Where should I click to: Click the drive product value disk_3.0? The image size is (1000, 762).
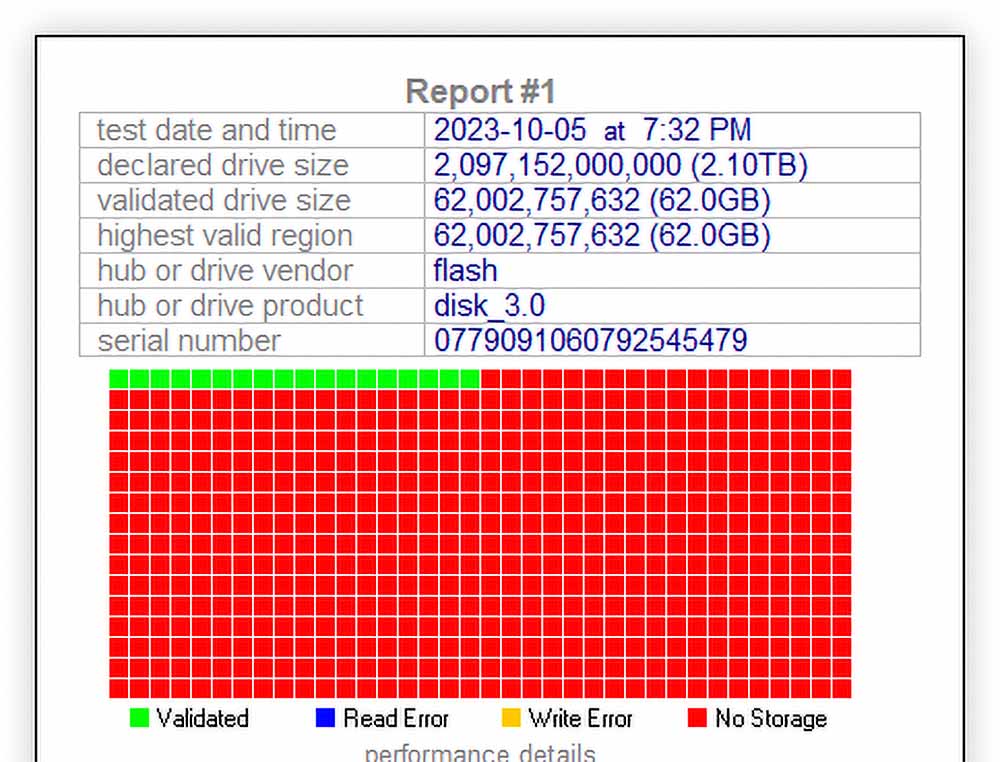pyautogui.click(x=489, y=305)
